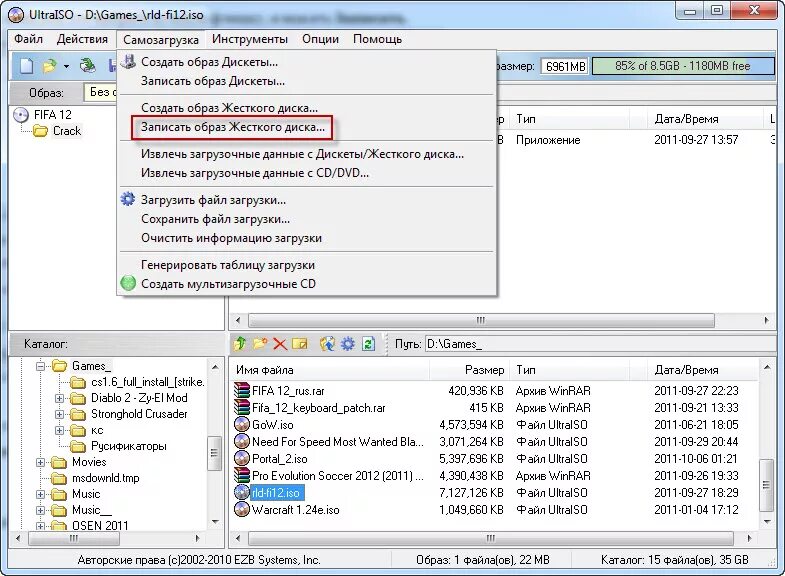Click disc icon of Need For Speed Most Wanted
785x576 pixels.
[x=242, y=441]
